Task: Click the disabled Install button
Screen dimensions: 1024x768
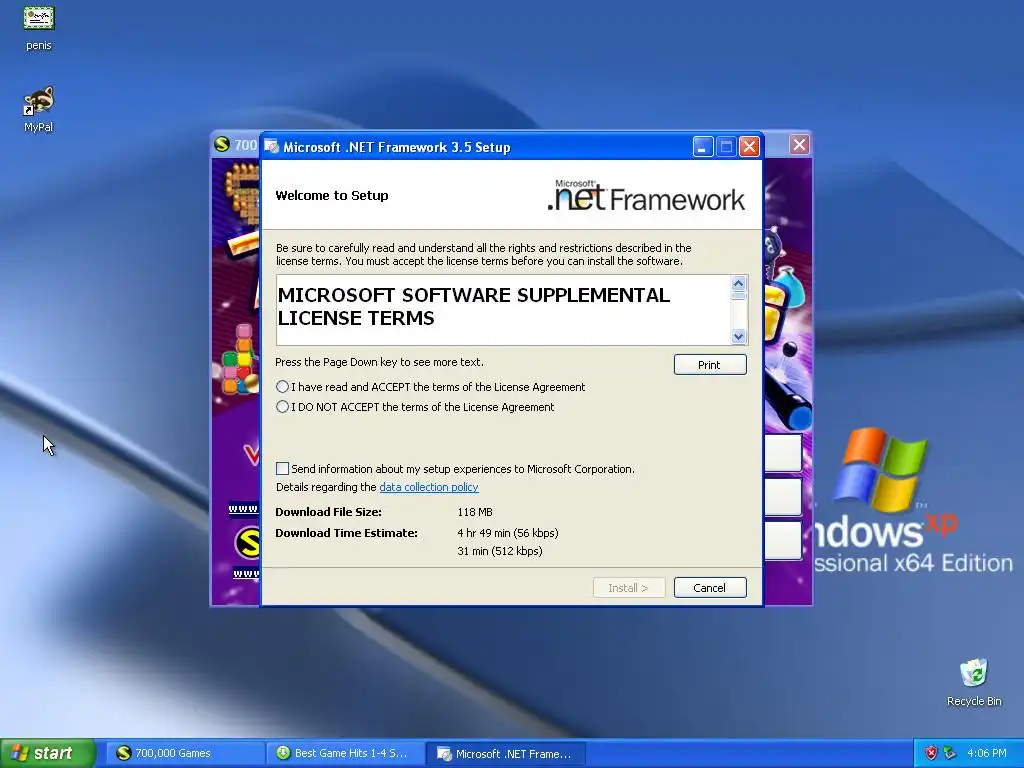Action: [x=629, y=588]
